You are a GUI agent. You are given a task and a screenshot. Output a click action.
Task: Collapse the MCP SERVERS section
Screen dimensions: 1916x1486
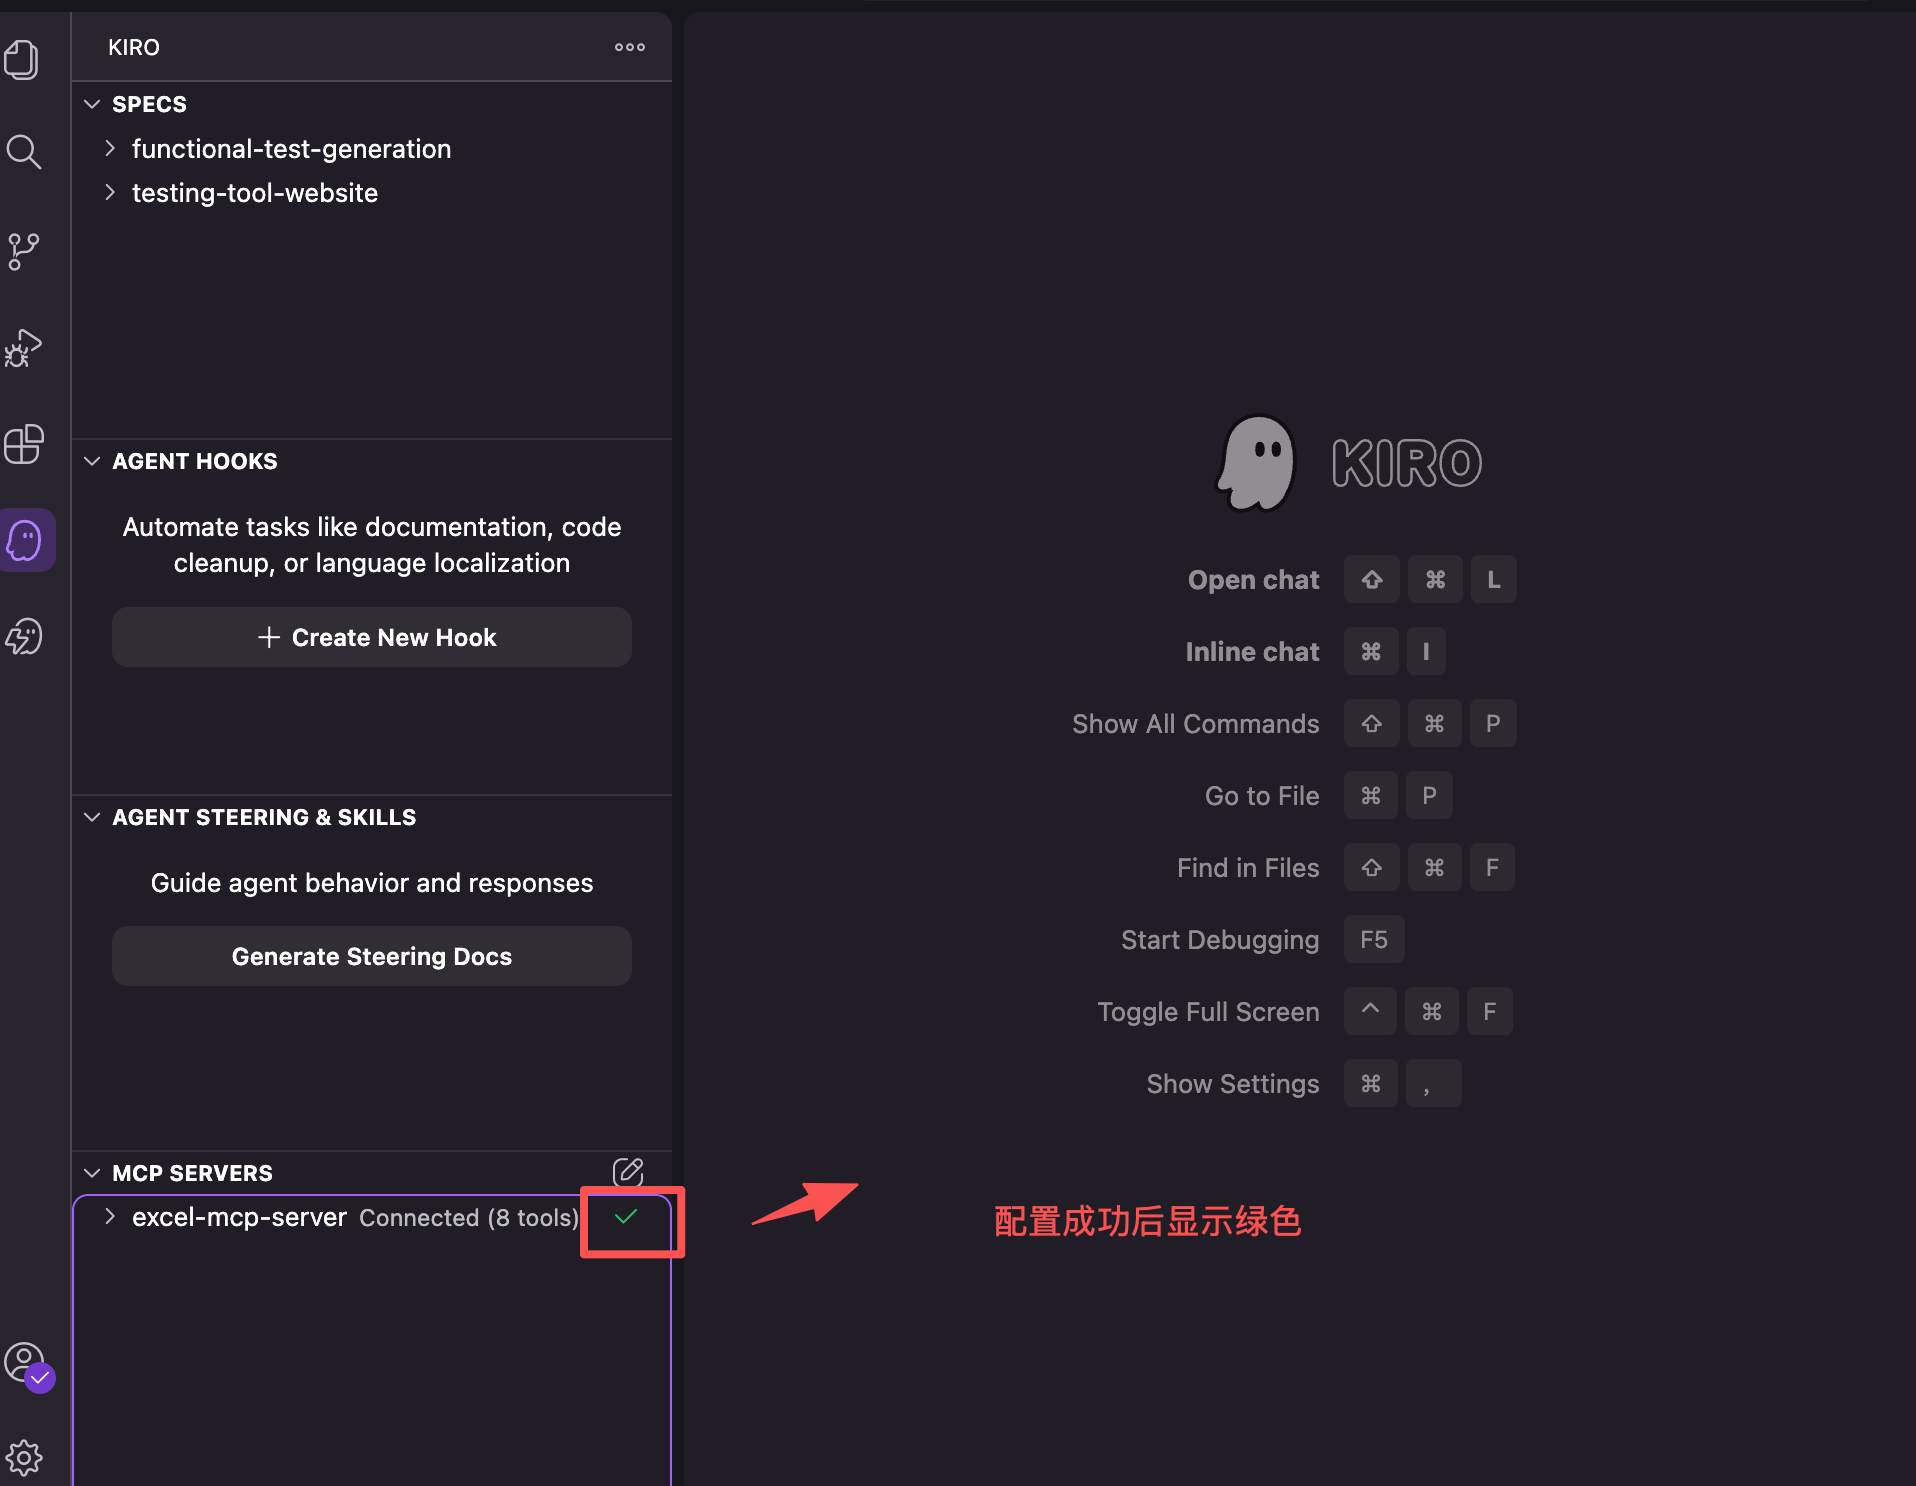(x=92, y=1173)
